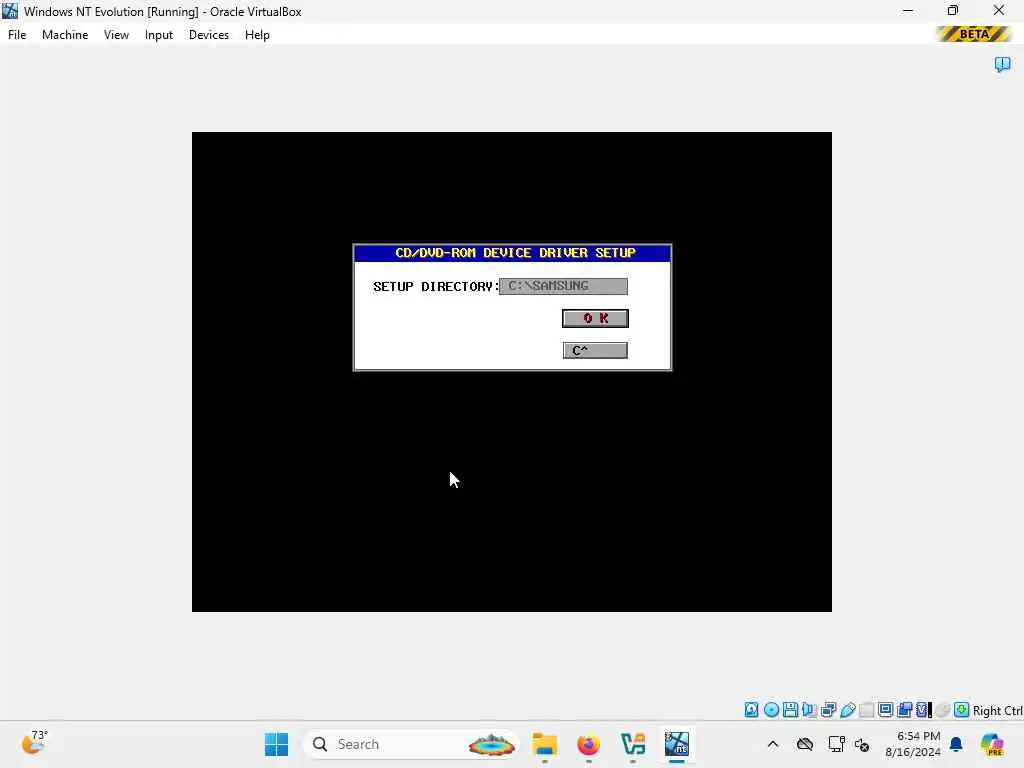Click the muted volume tray icon
The width and height of the screenshot is (1024, 768).
point(862,744)
